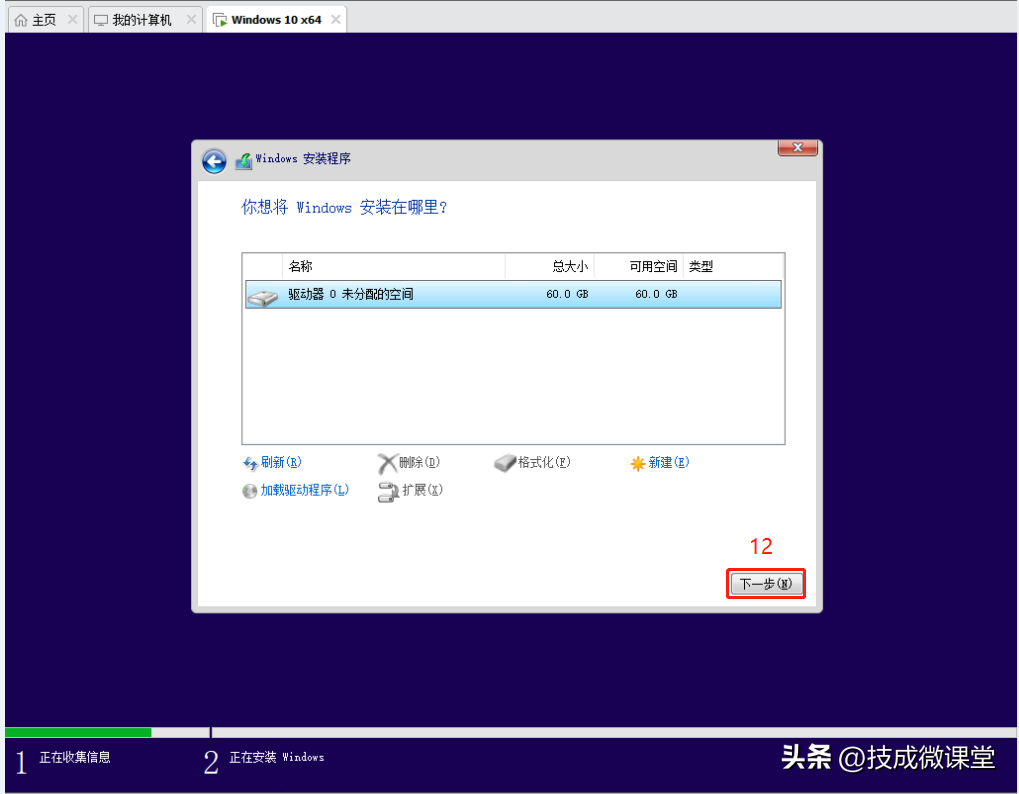This screenshot has height=794, width=1019.
Task: Click the 加载驱动程序(L) link
Action: [x=305, y=490]
